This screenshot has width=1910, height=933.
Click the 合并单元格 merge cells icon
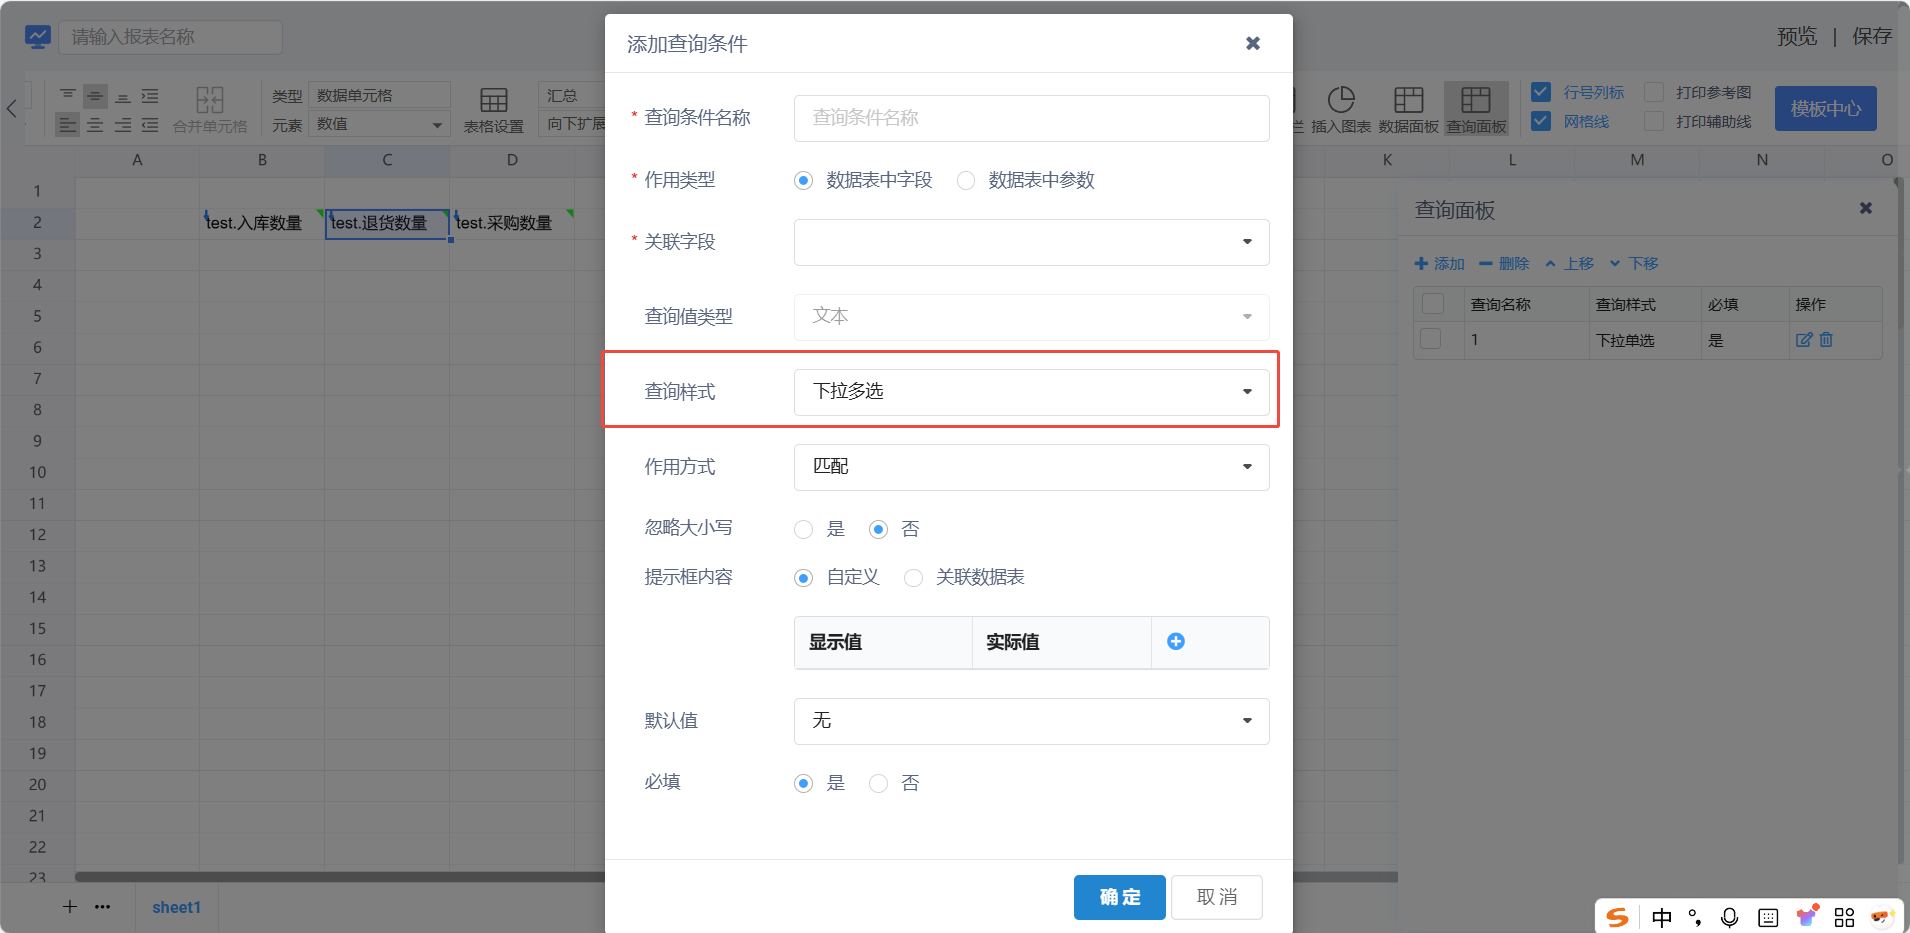coord(210,100)
